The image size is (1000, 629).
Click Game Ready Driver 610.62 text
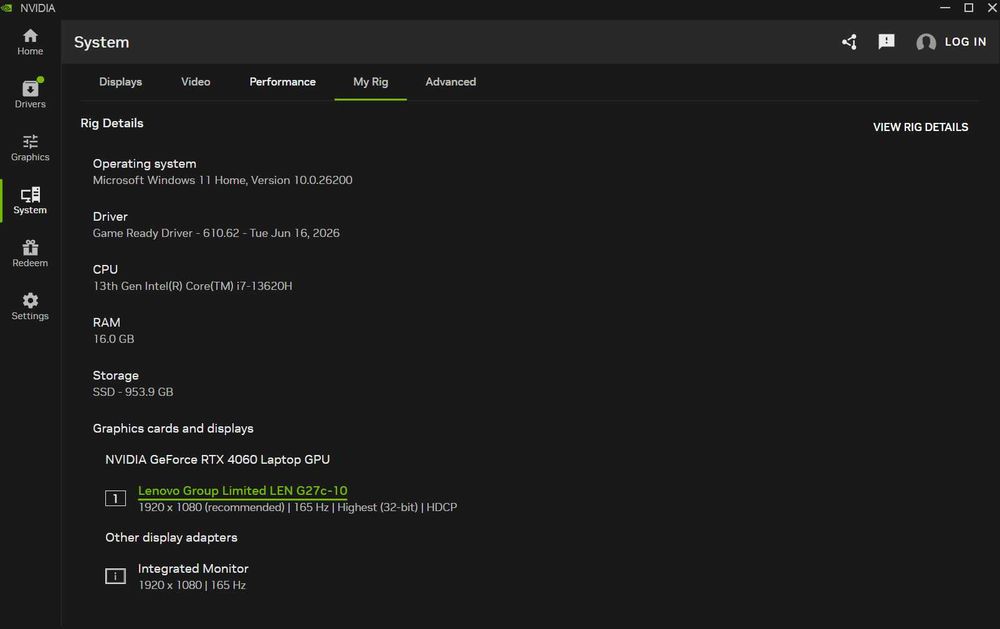tap(216, 233)
